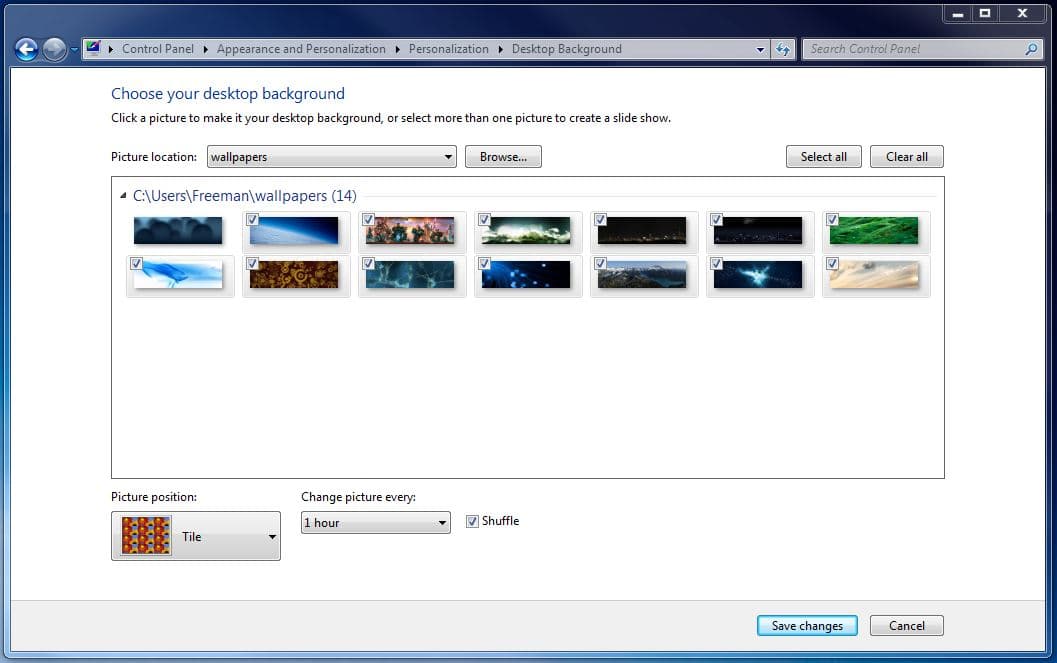Uncheck the colorful game characters wallpaper checkbox
This screenshot has height=663, width=1057.
(x=368, y=219)
